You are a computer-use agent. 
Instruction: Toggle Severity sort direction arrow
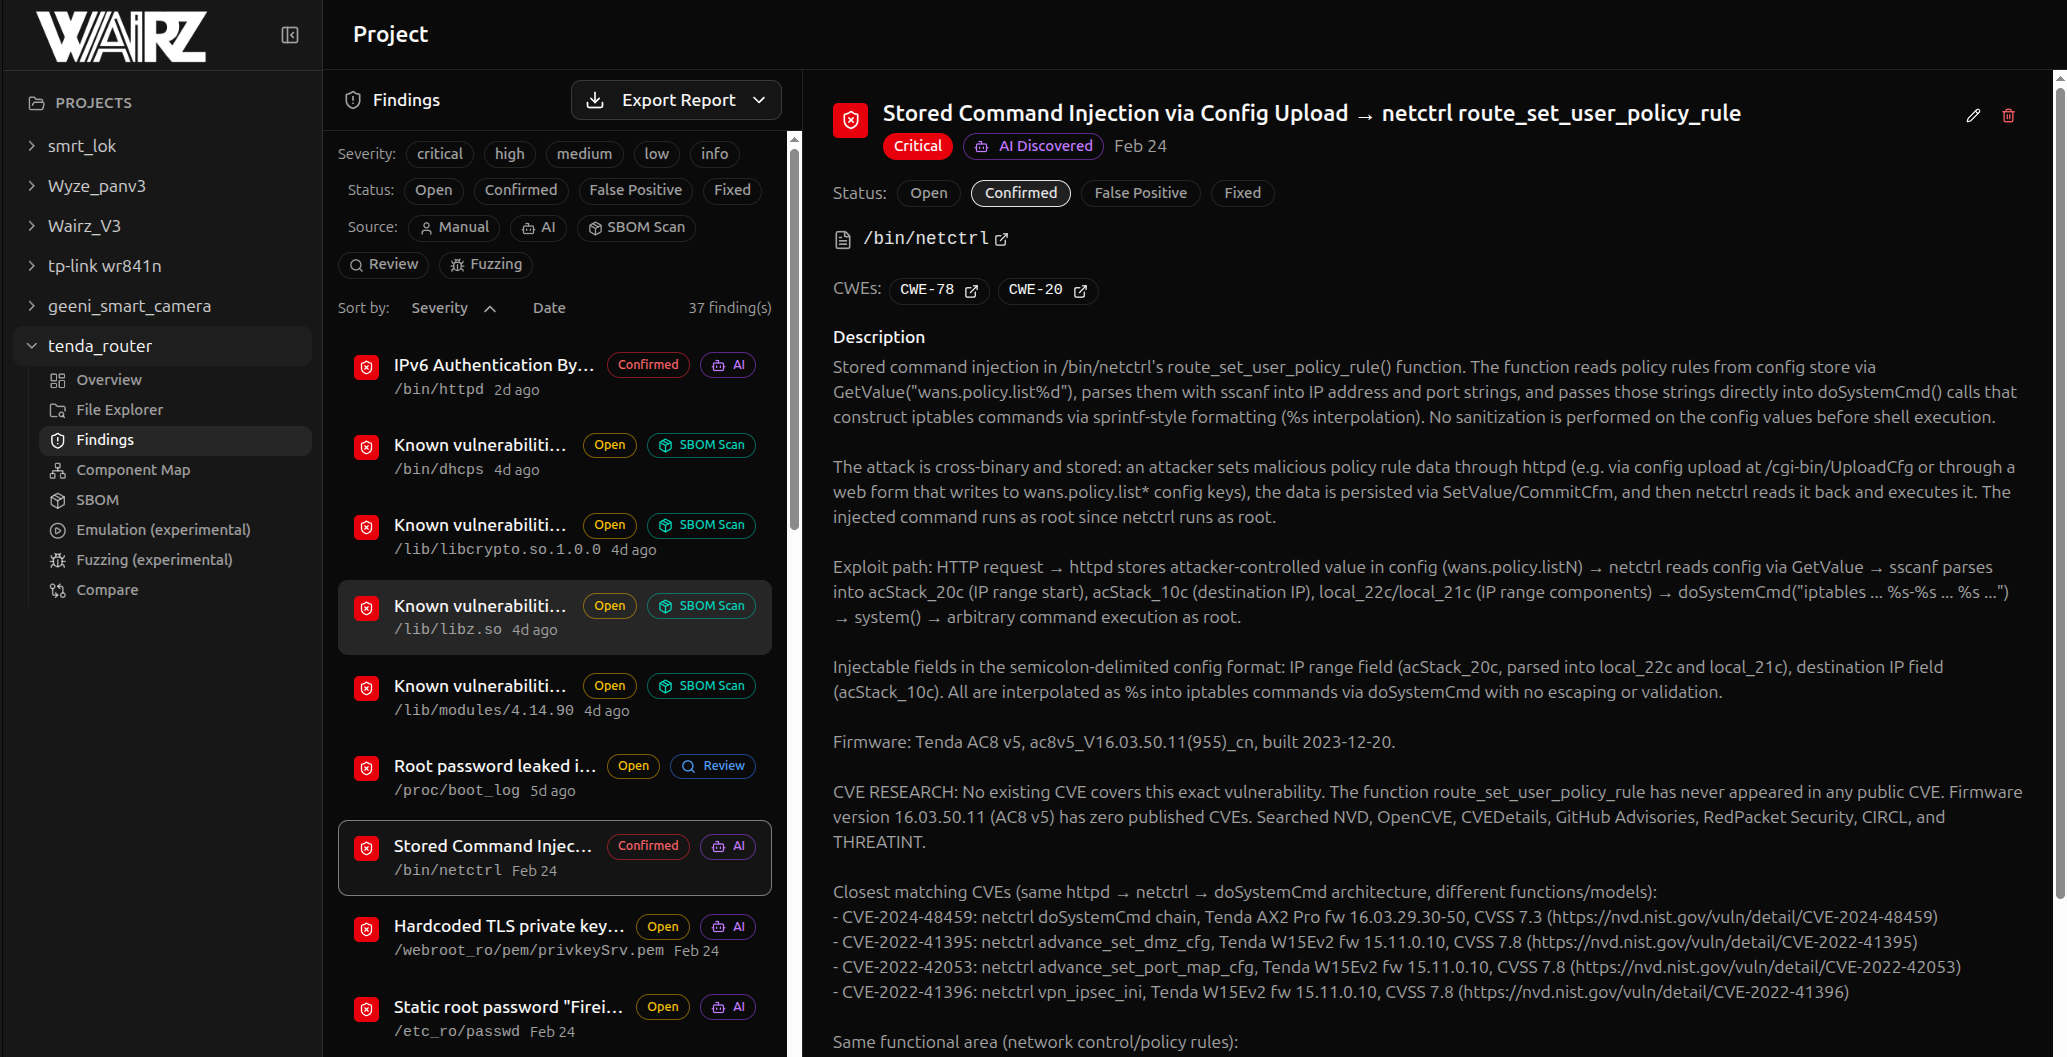pyautogui.click(x=490, y=309)
